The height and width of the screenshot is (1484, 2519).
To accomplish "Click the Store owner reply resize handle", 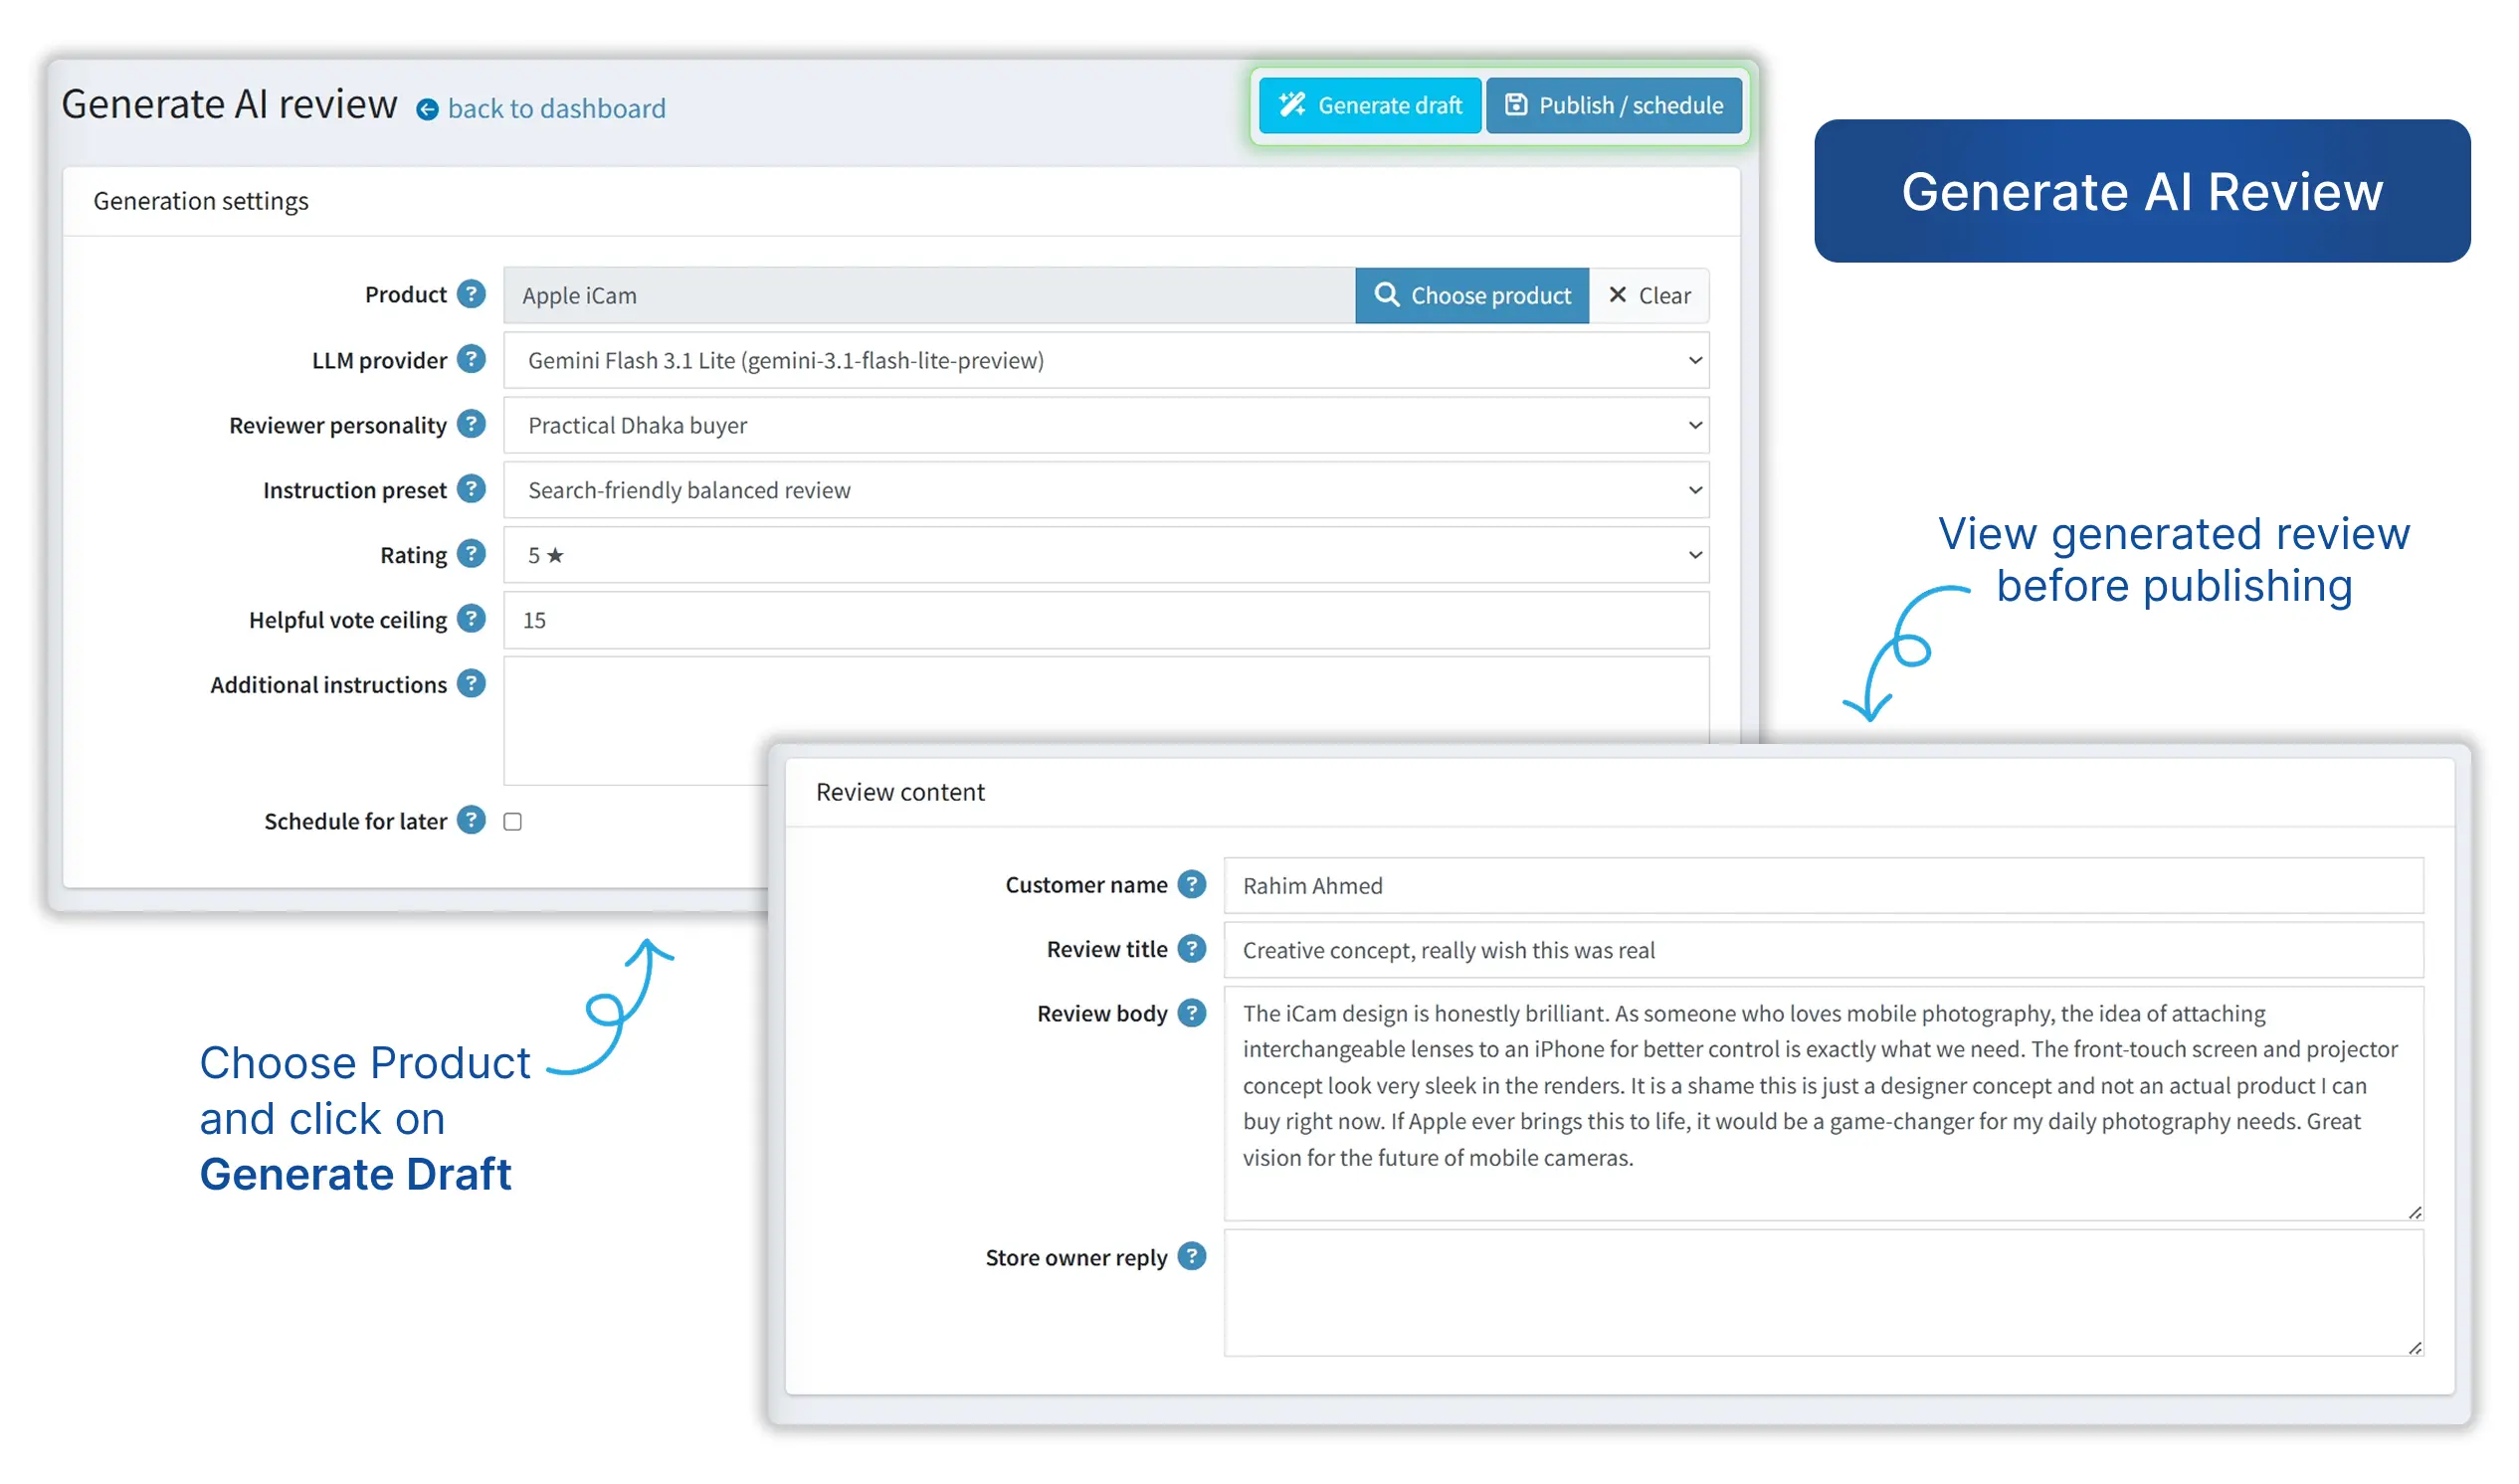I will [2414, 1348].
